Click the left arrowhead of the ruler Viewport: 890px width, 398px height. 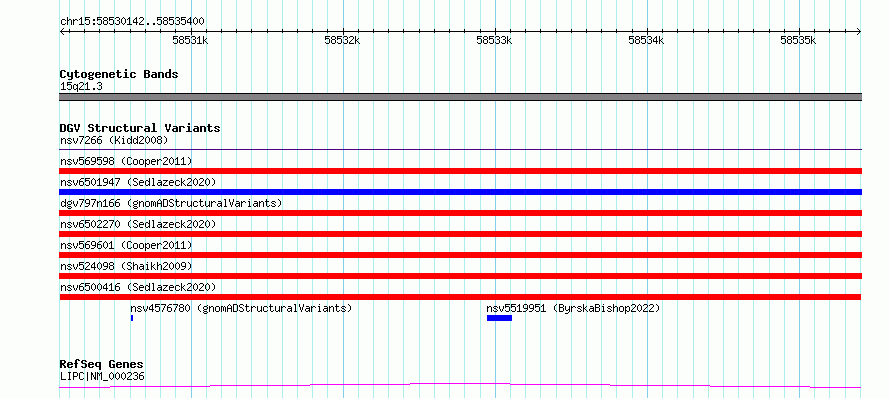click(62, 32)
